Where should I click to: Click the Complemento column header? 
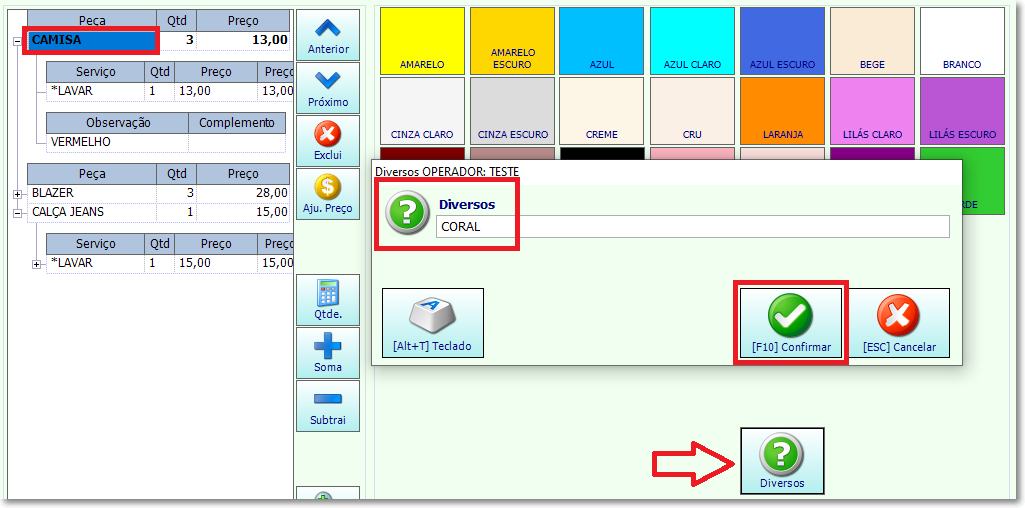[237, 122]
